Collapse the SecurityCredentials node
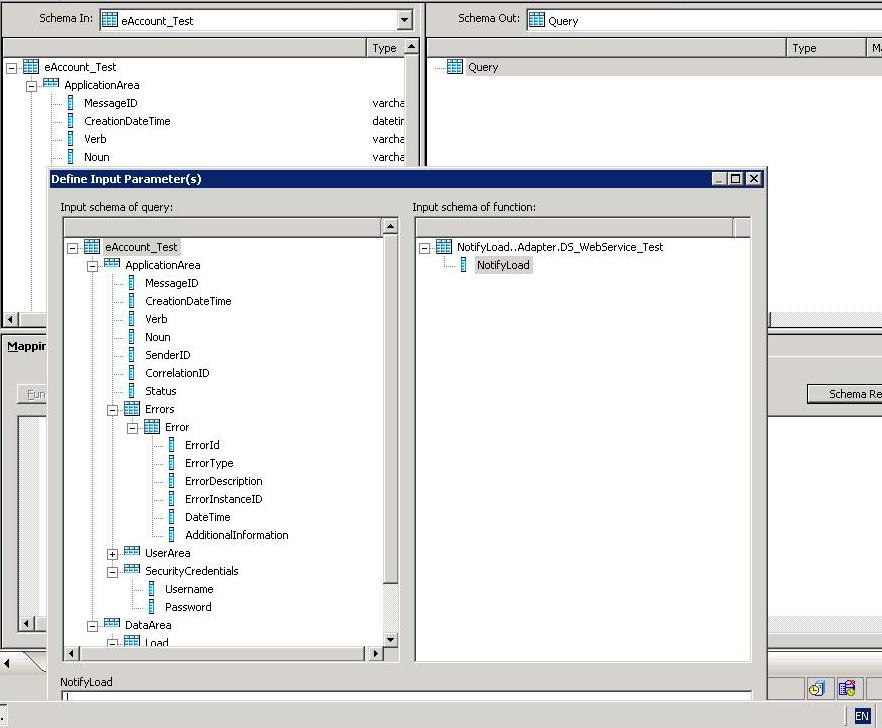 point(112,572)
